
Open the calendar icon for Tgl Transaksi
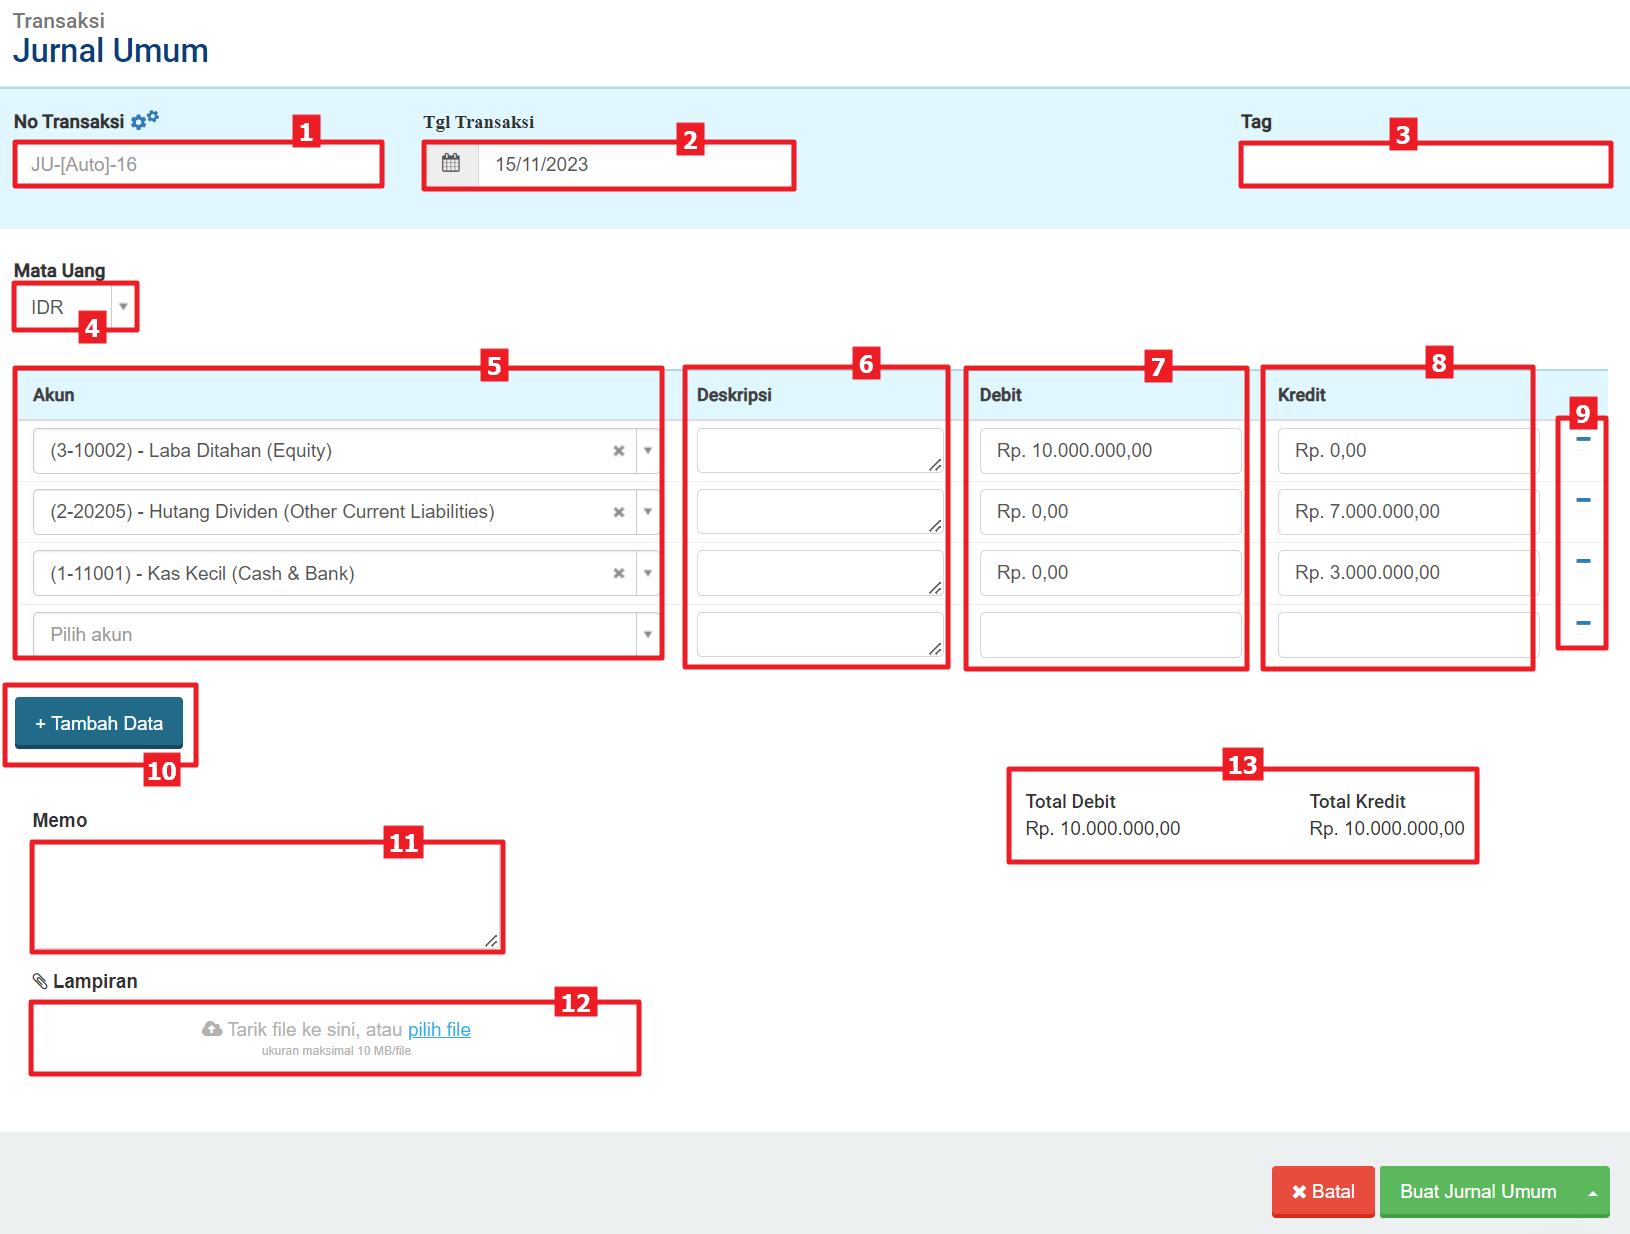click(x=451, y=164)
